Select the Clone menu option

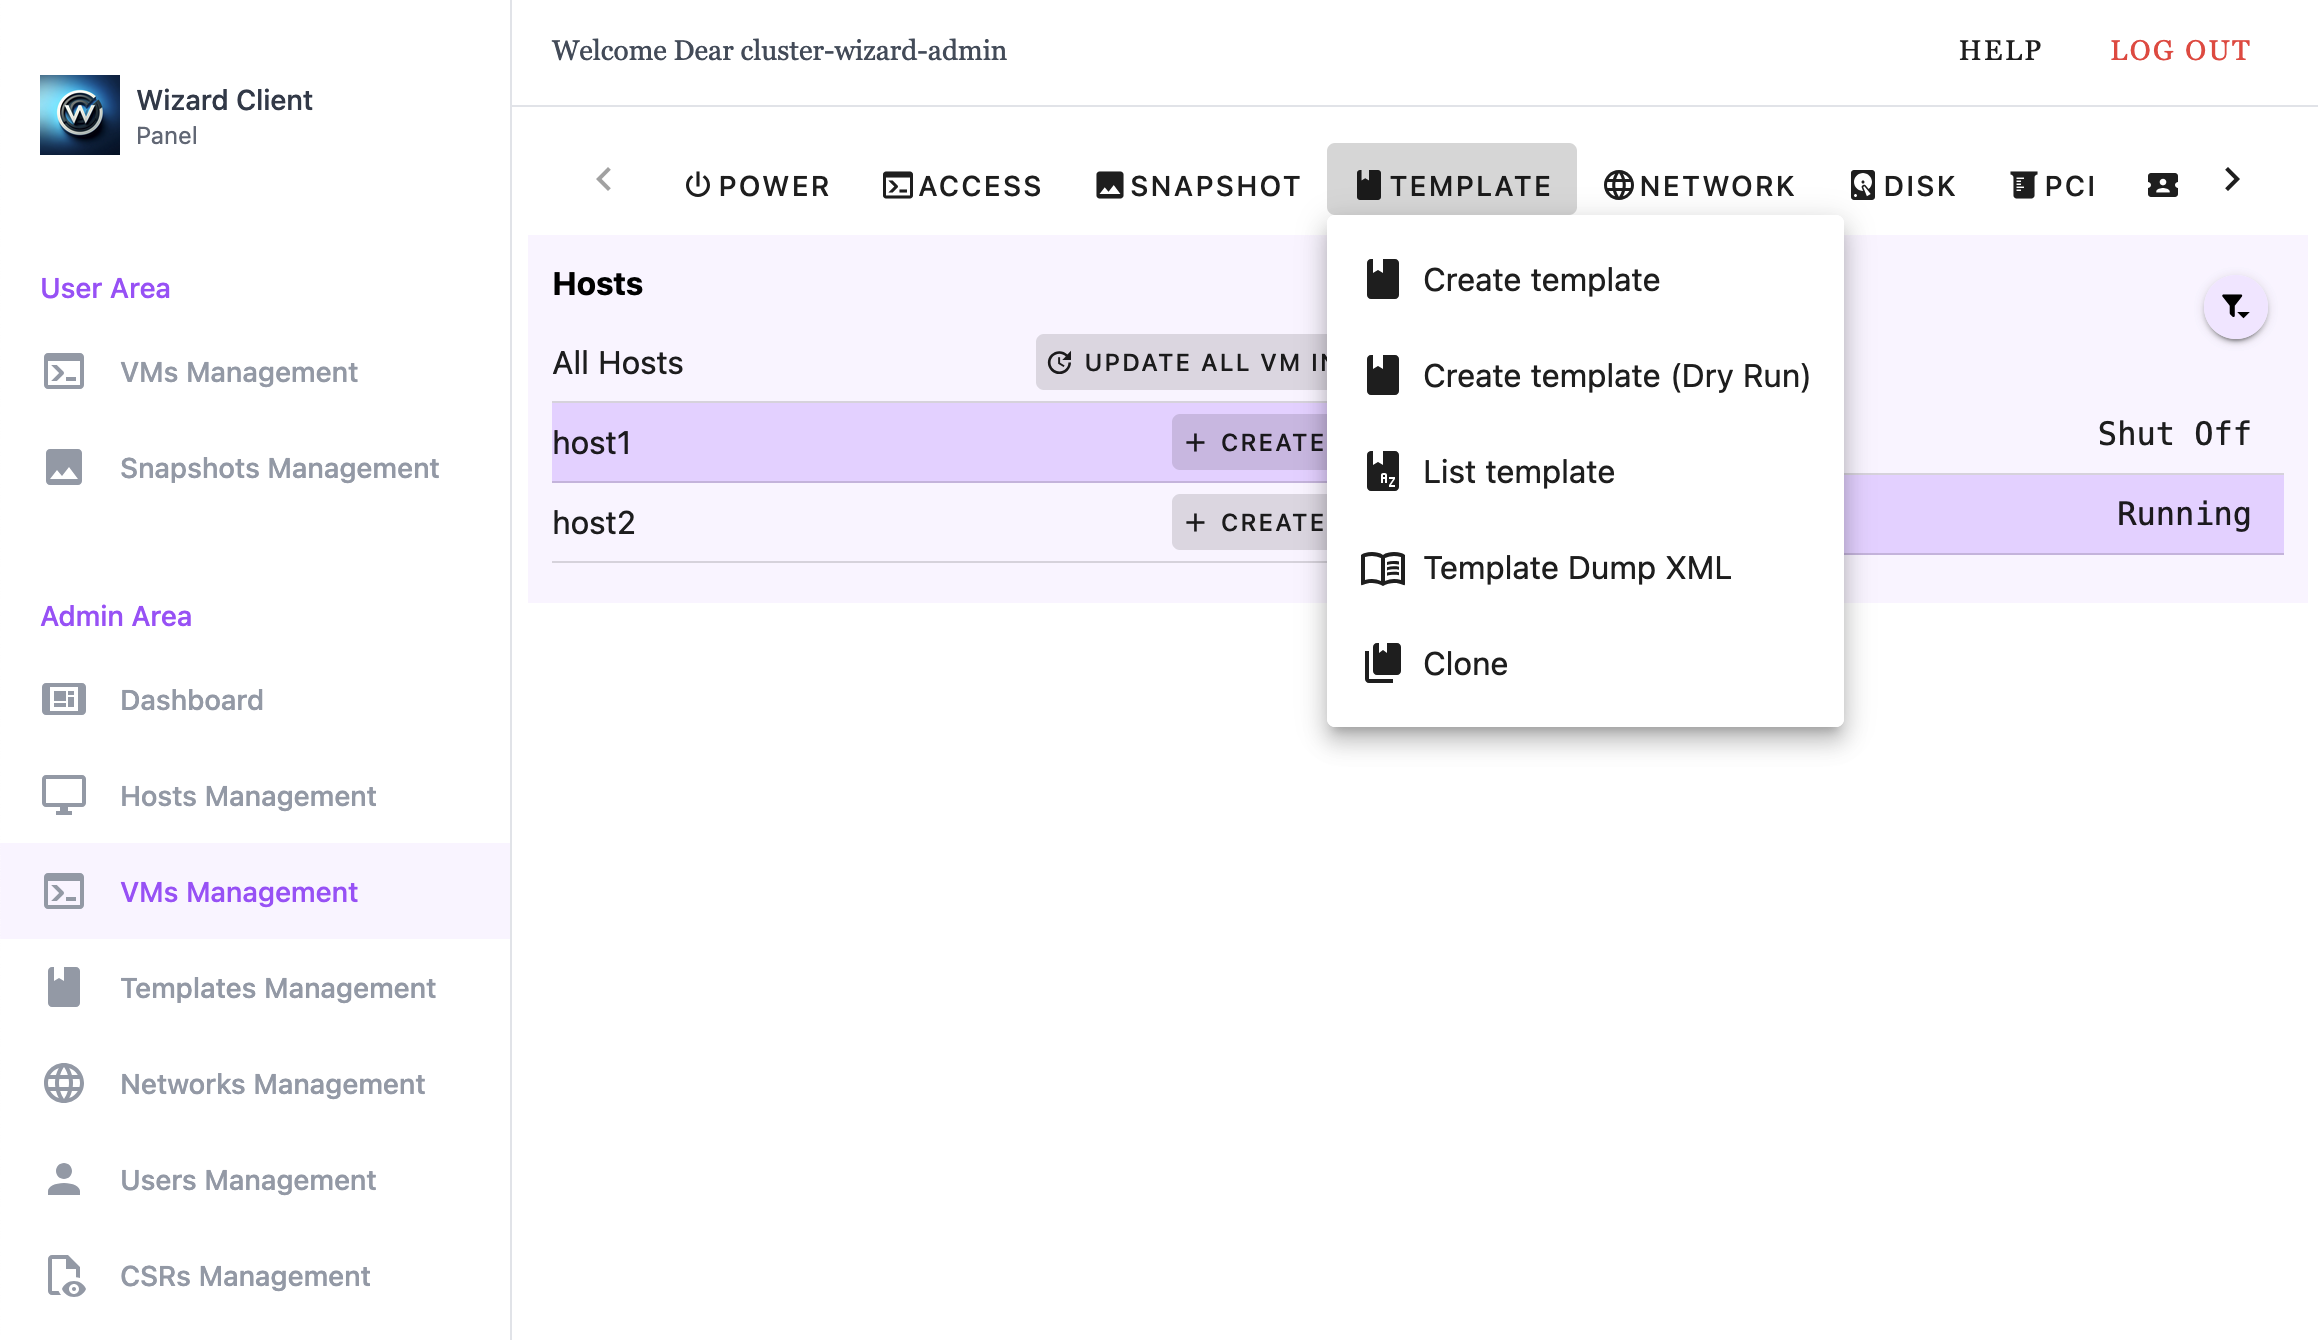1464,664
